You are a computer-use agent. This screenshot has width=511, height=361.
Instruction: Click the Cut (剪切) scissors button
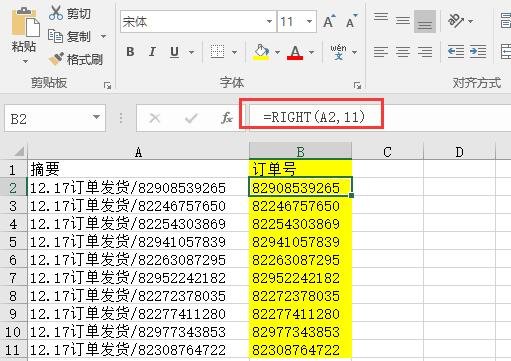[x=69, y=13]
